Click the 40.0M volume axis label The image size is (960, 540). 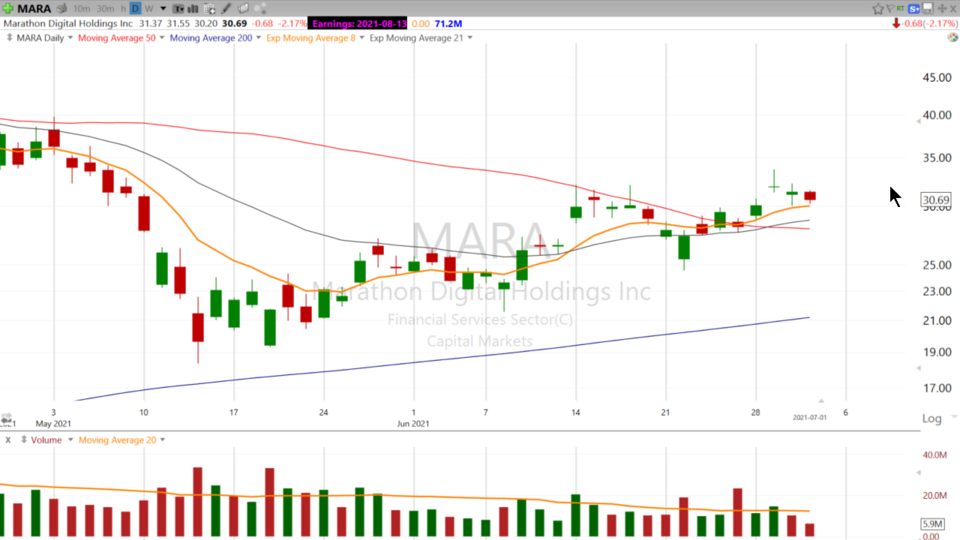pos(934,455)
